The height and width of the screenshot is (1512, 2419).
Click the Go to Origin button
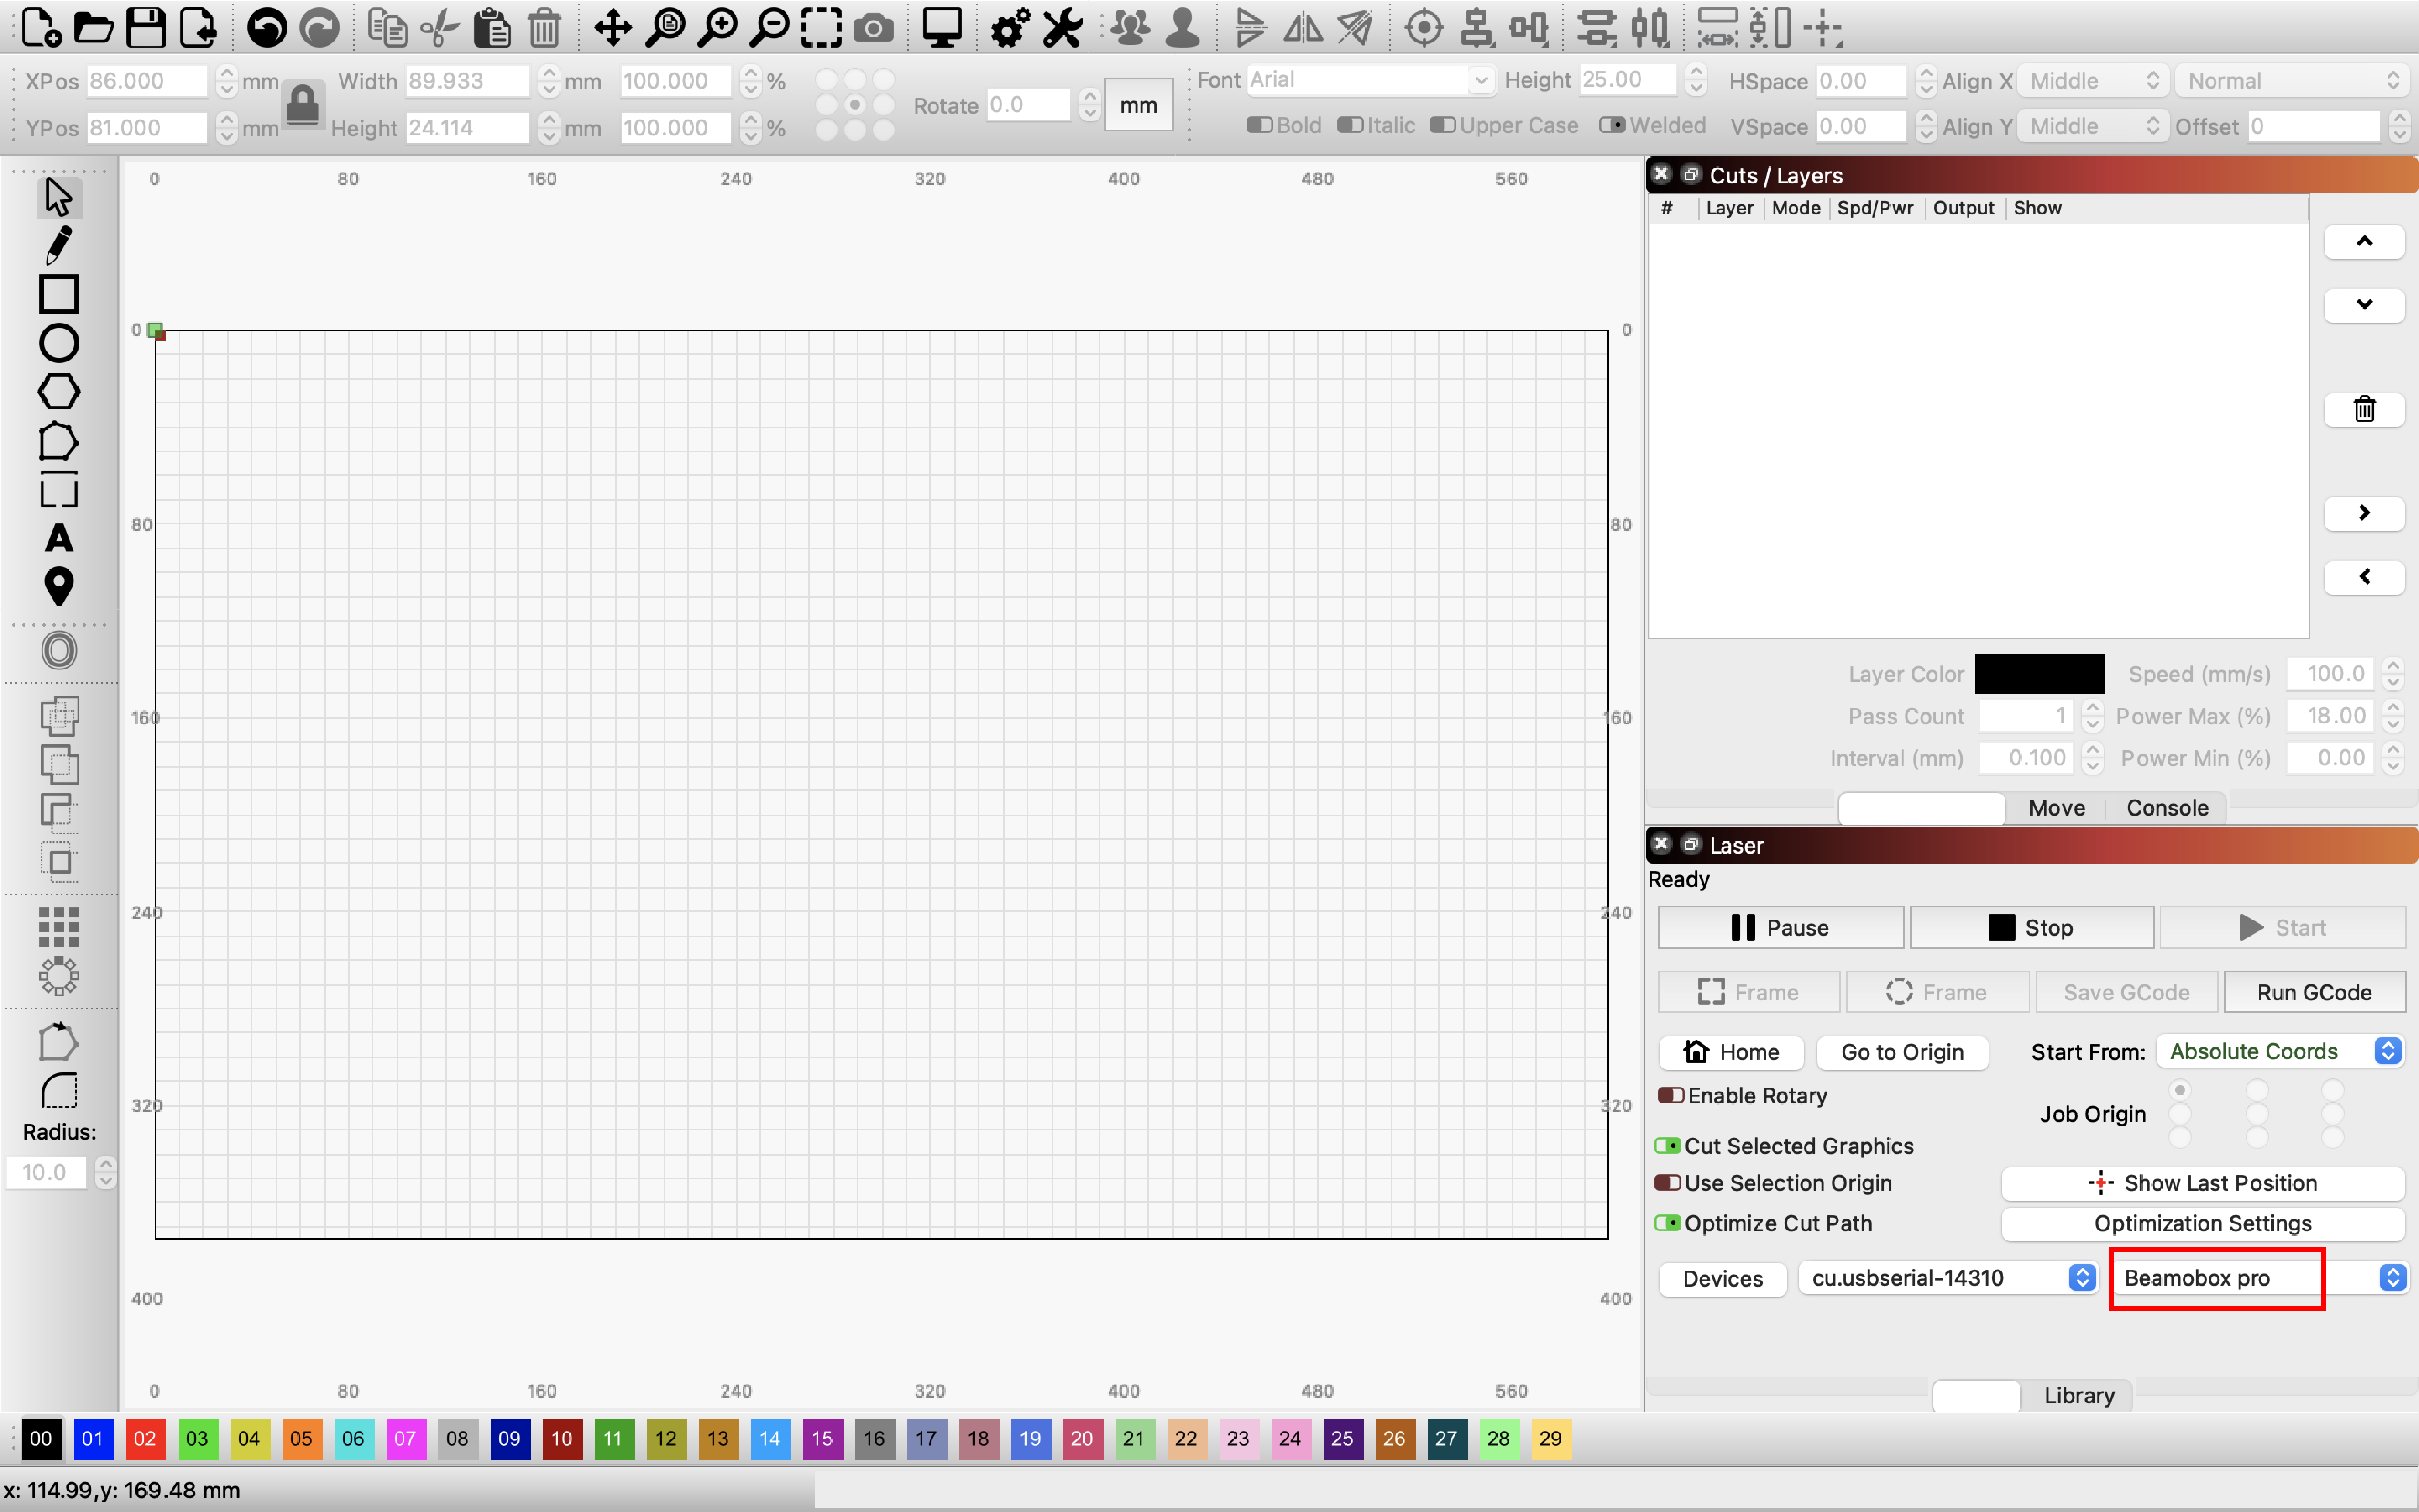[1901, 1052]
